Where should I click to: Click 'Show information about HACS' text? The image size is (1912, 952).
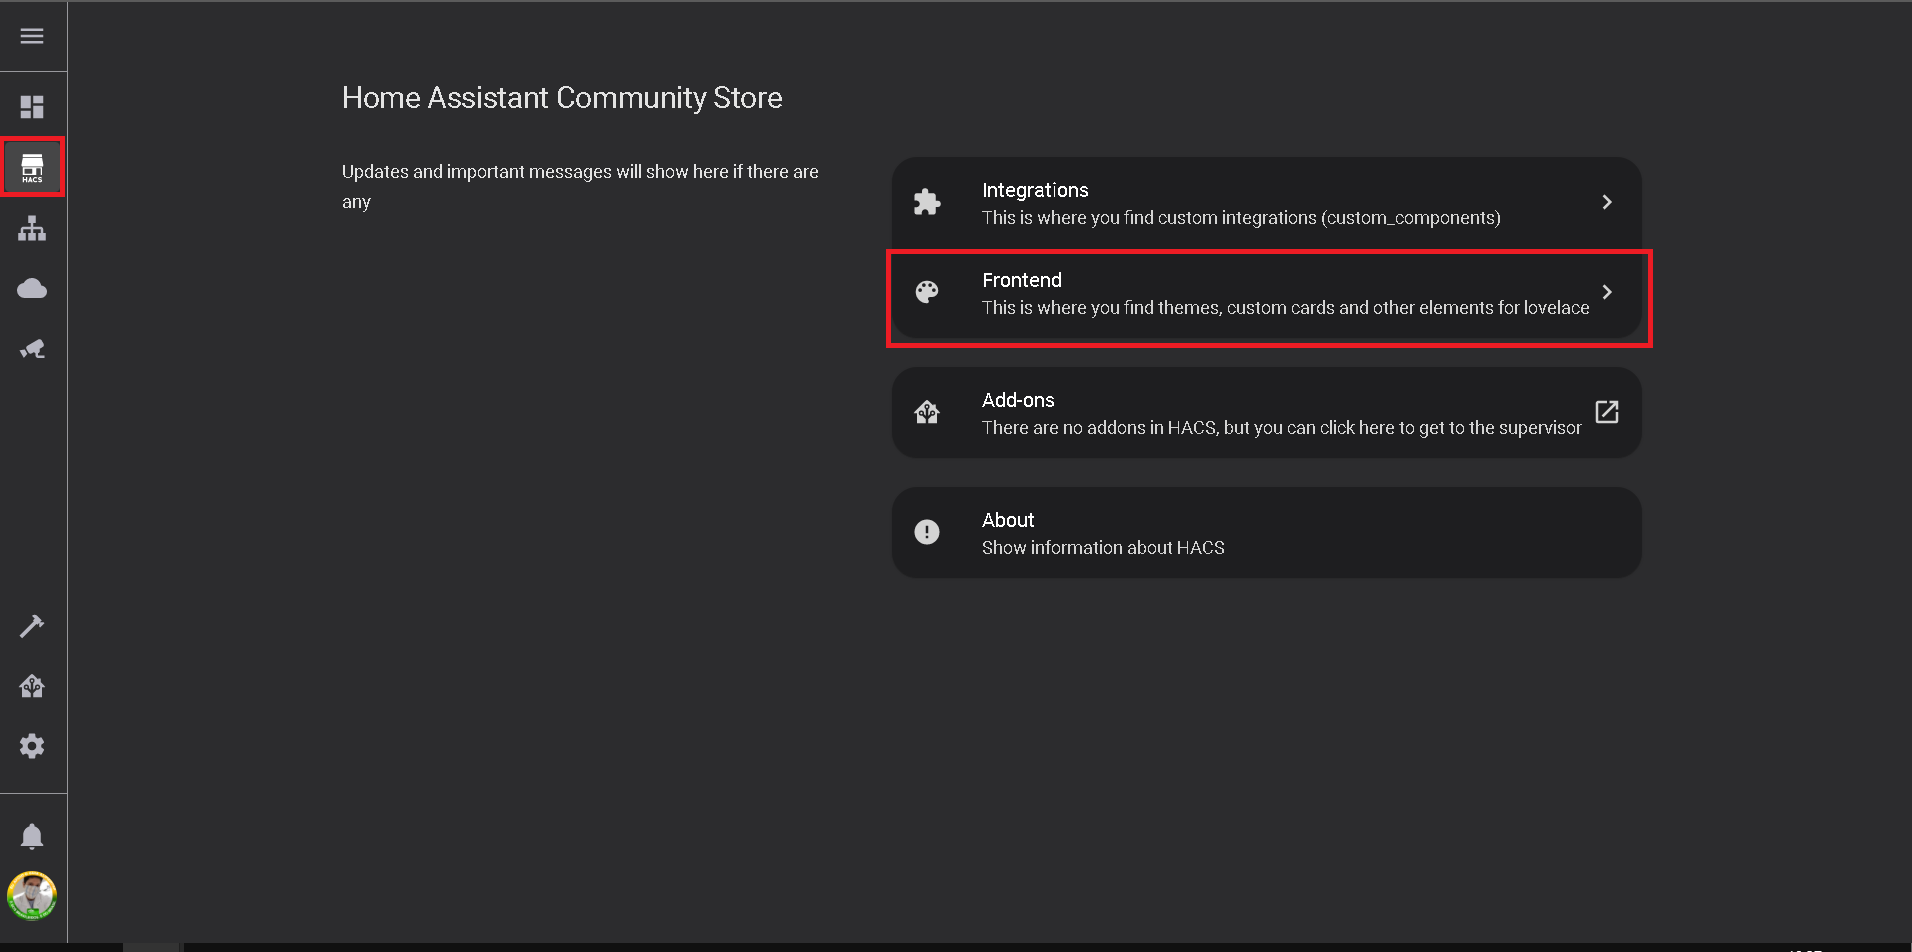click(1103, 548)
